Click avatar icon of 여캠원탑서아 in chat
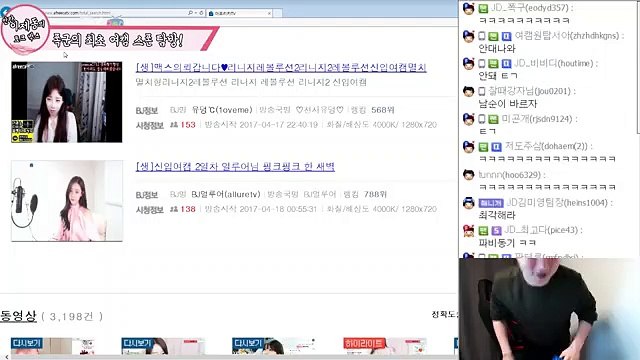The width and height of the screenshot is (640, 360). pyautogui.click(x=469, y=36)
